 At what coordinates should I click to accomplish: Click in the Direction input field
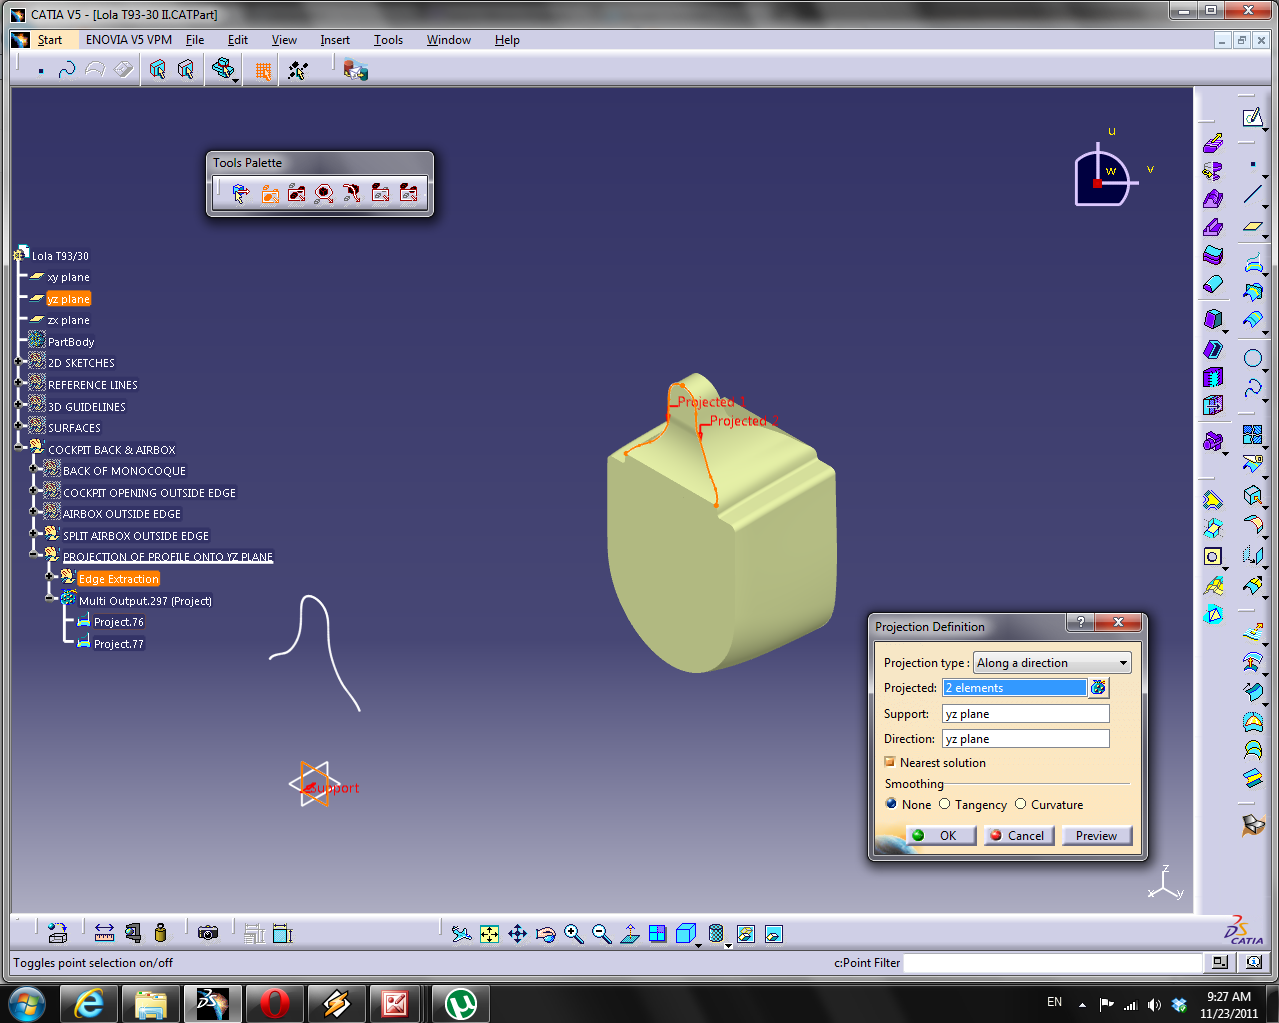click(1025, 739)
